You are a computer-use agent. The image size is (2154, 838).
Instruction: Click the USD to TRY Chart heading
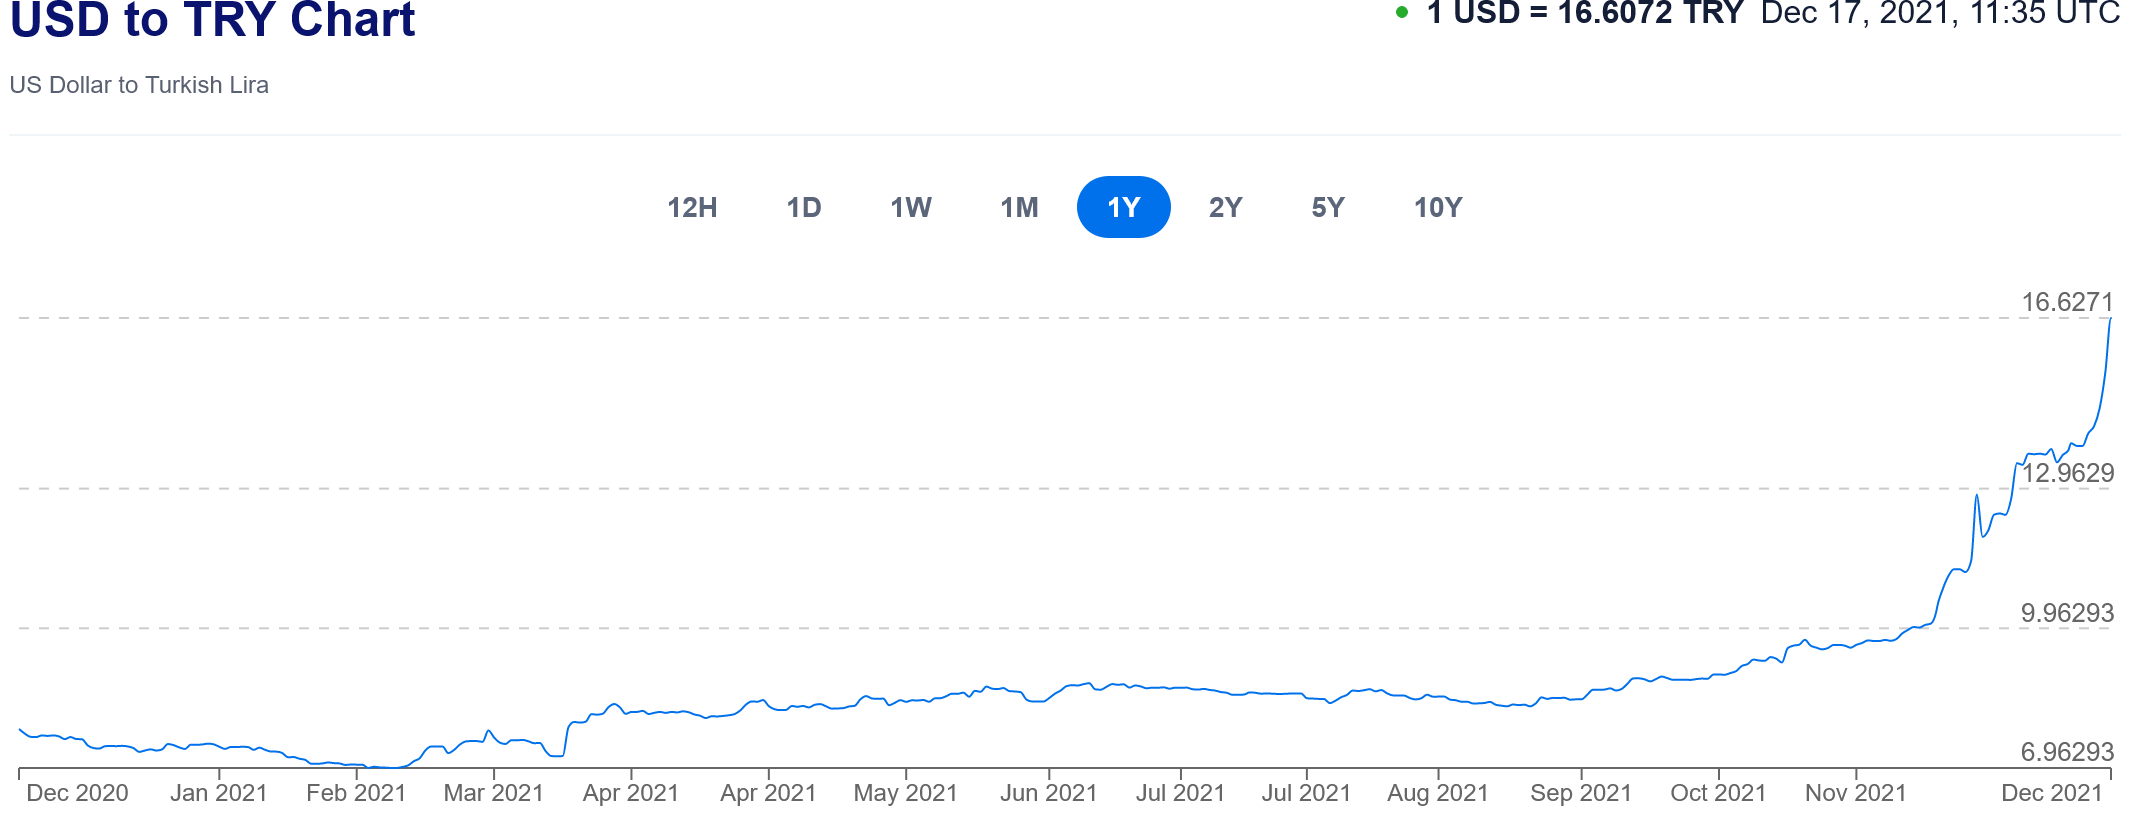click(212, 20)
